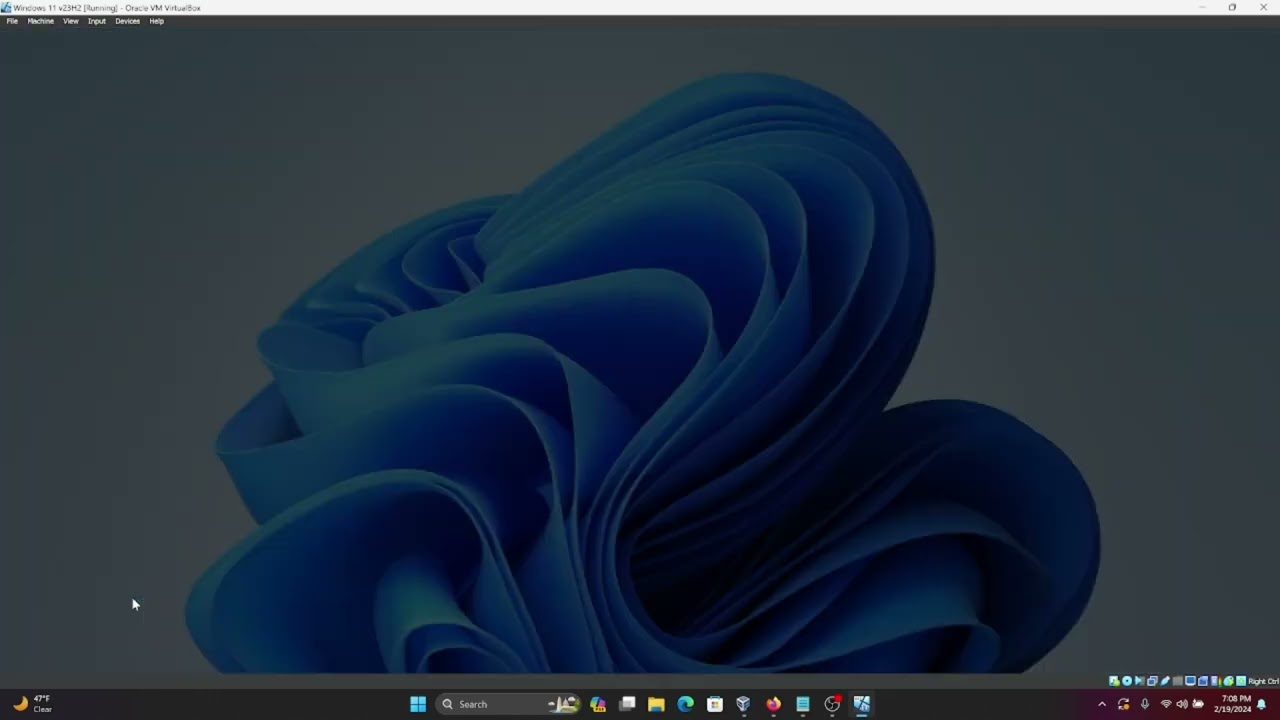The height and width of the screenshot is (720, 1280).
Task: Click the optical disc status icon
Action: coord(1127,681)
